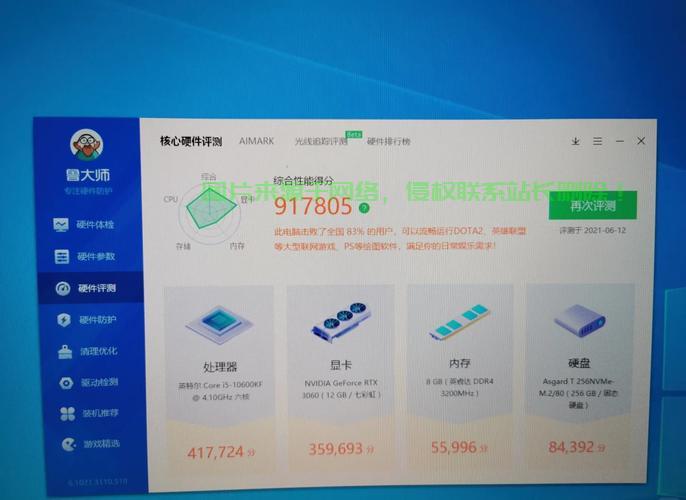Click the hard disk illustration
Screen dimensions: 686x500
click(x=580, y=320)
